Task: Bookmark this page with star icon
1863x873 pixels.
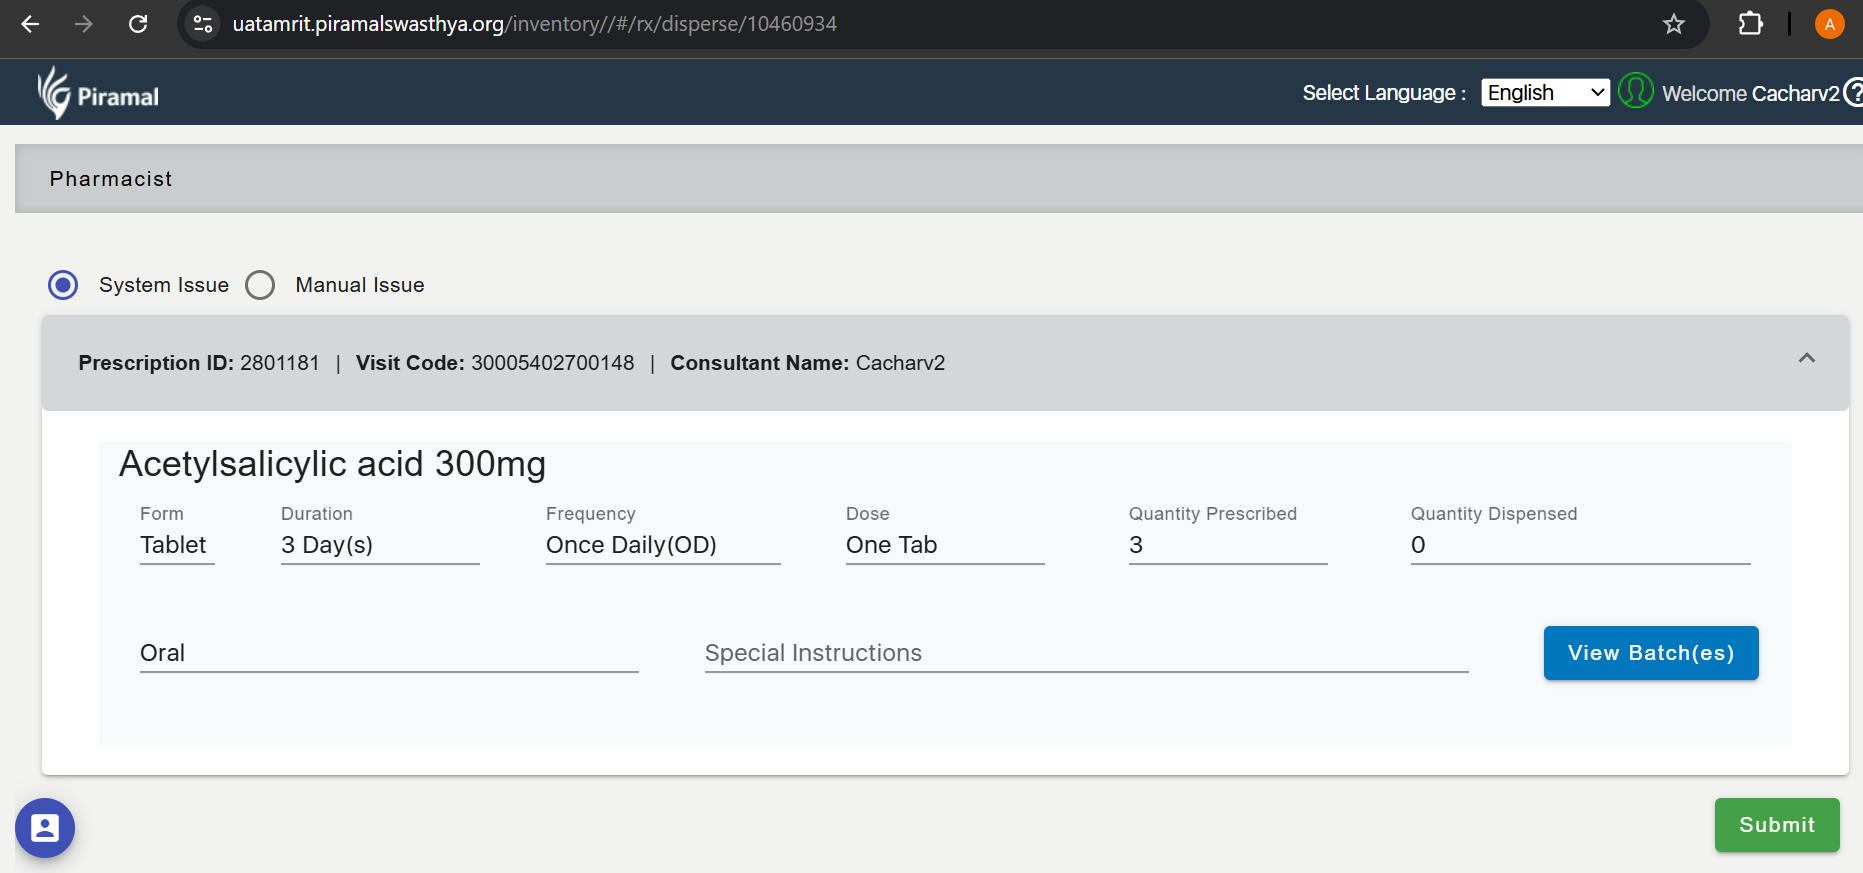Action: pyautogui.click(x=1673, y=24)
